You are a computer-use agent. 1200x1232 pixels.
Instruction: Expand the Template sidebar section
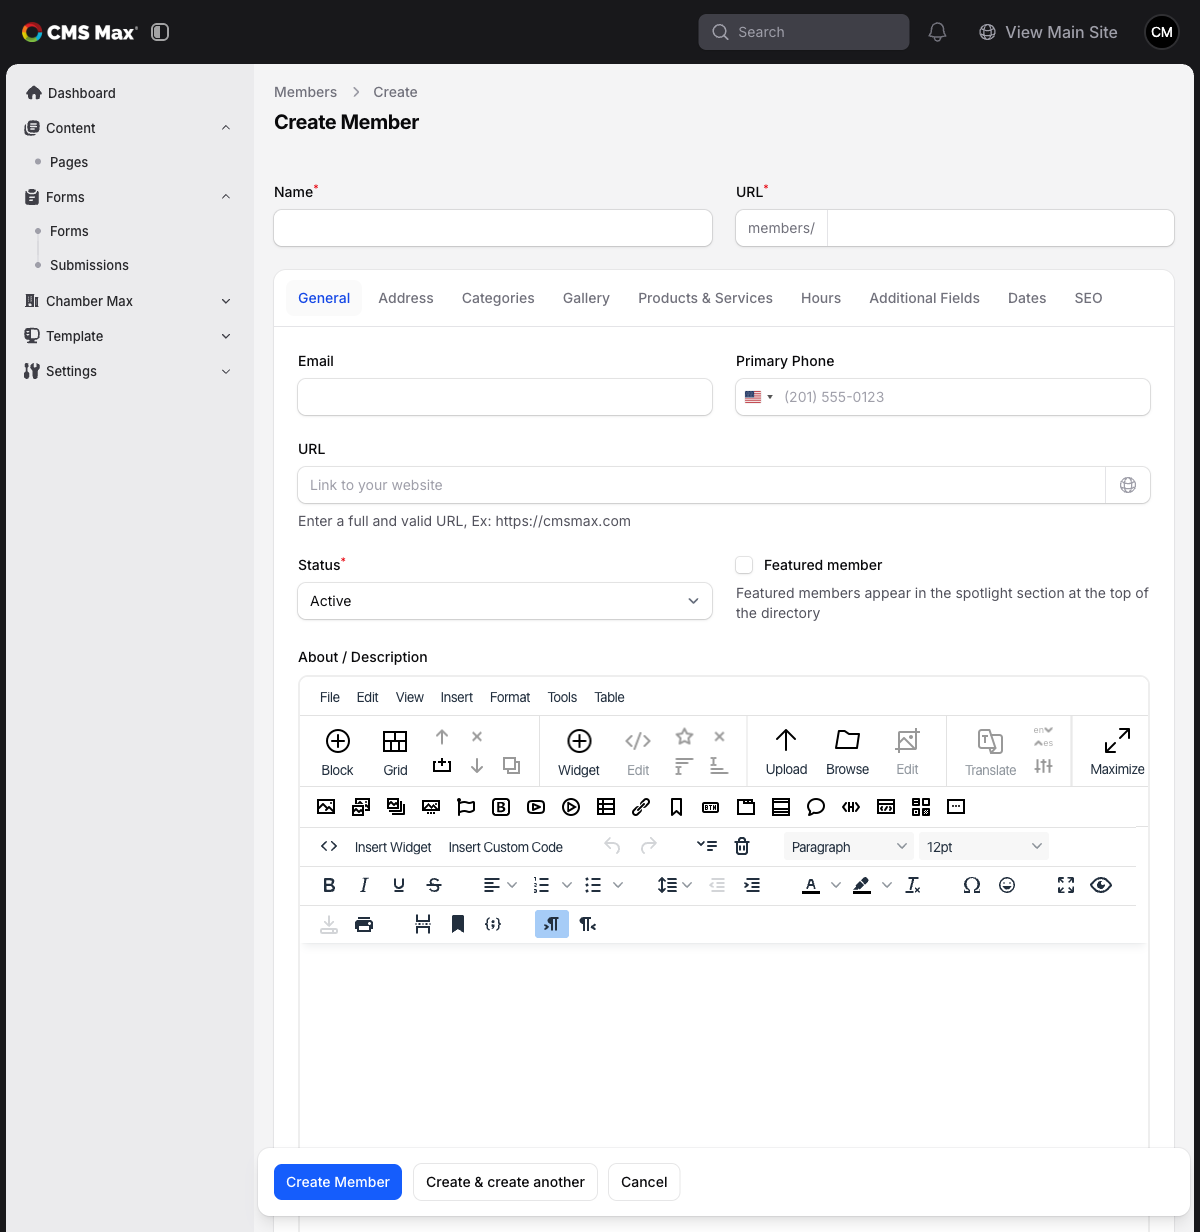tap(226, 336)
